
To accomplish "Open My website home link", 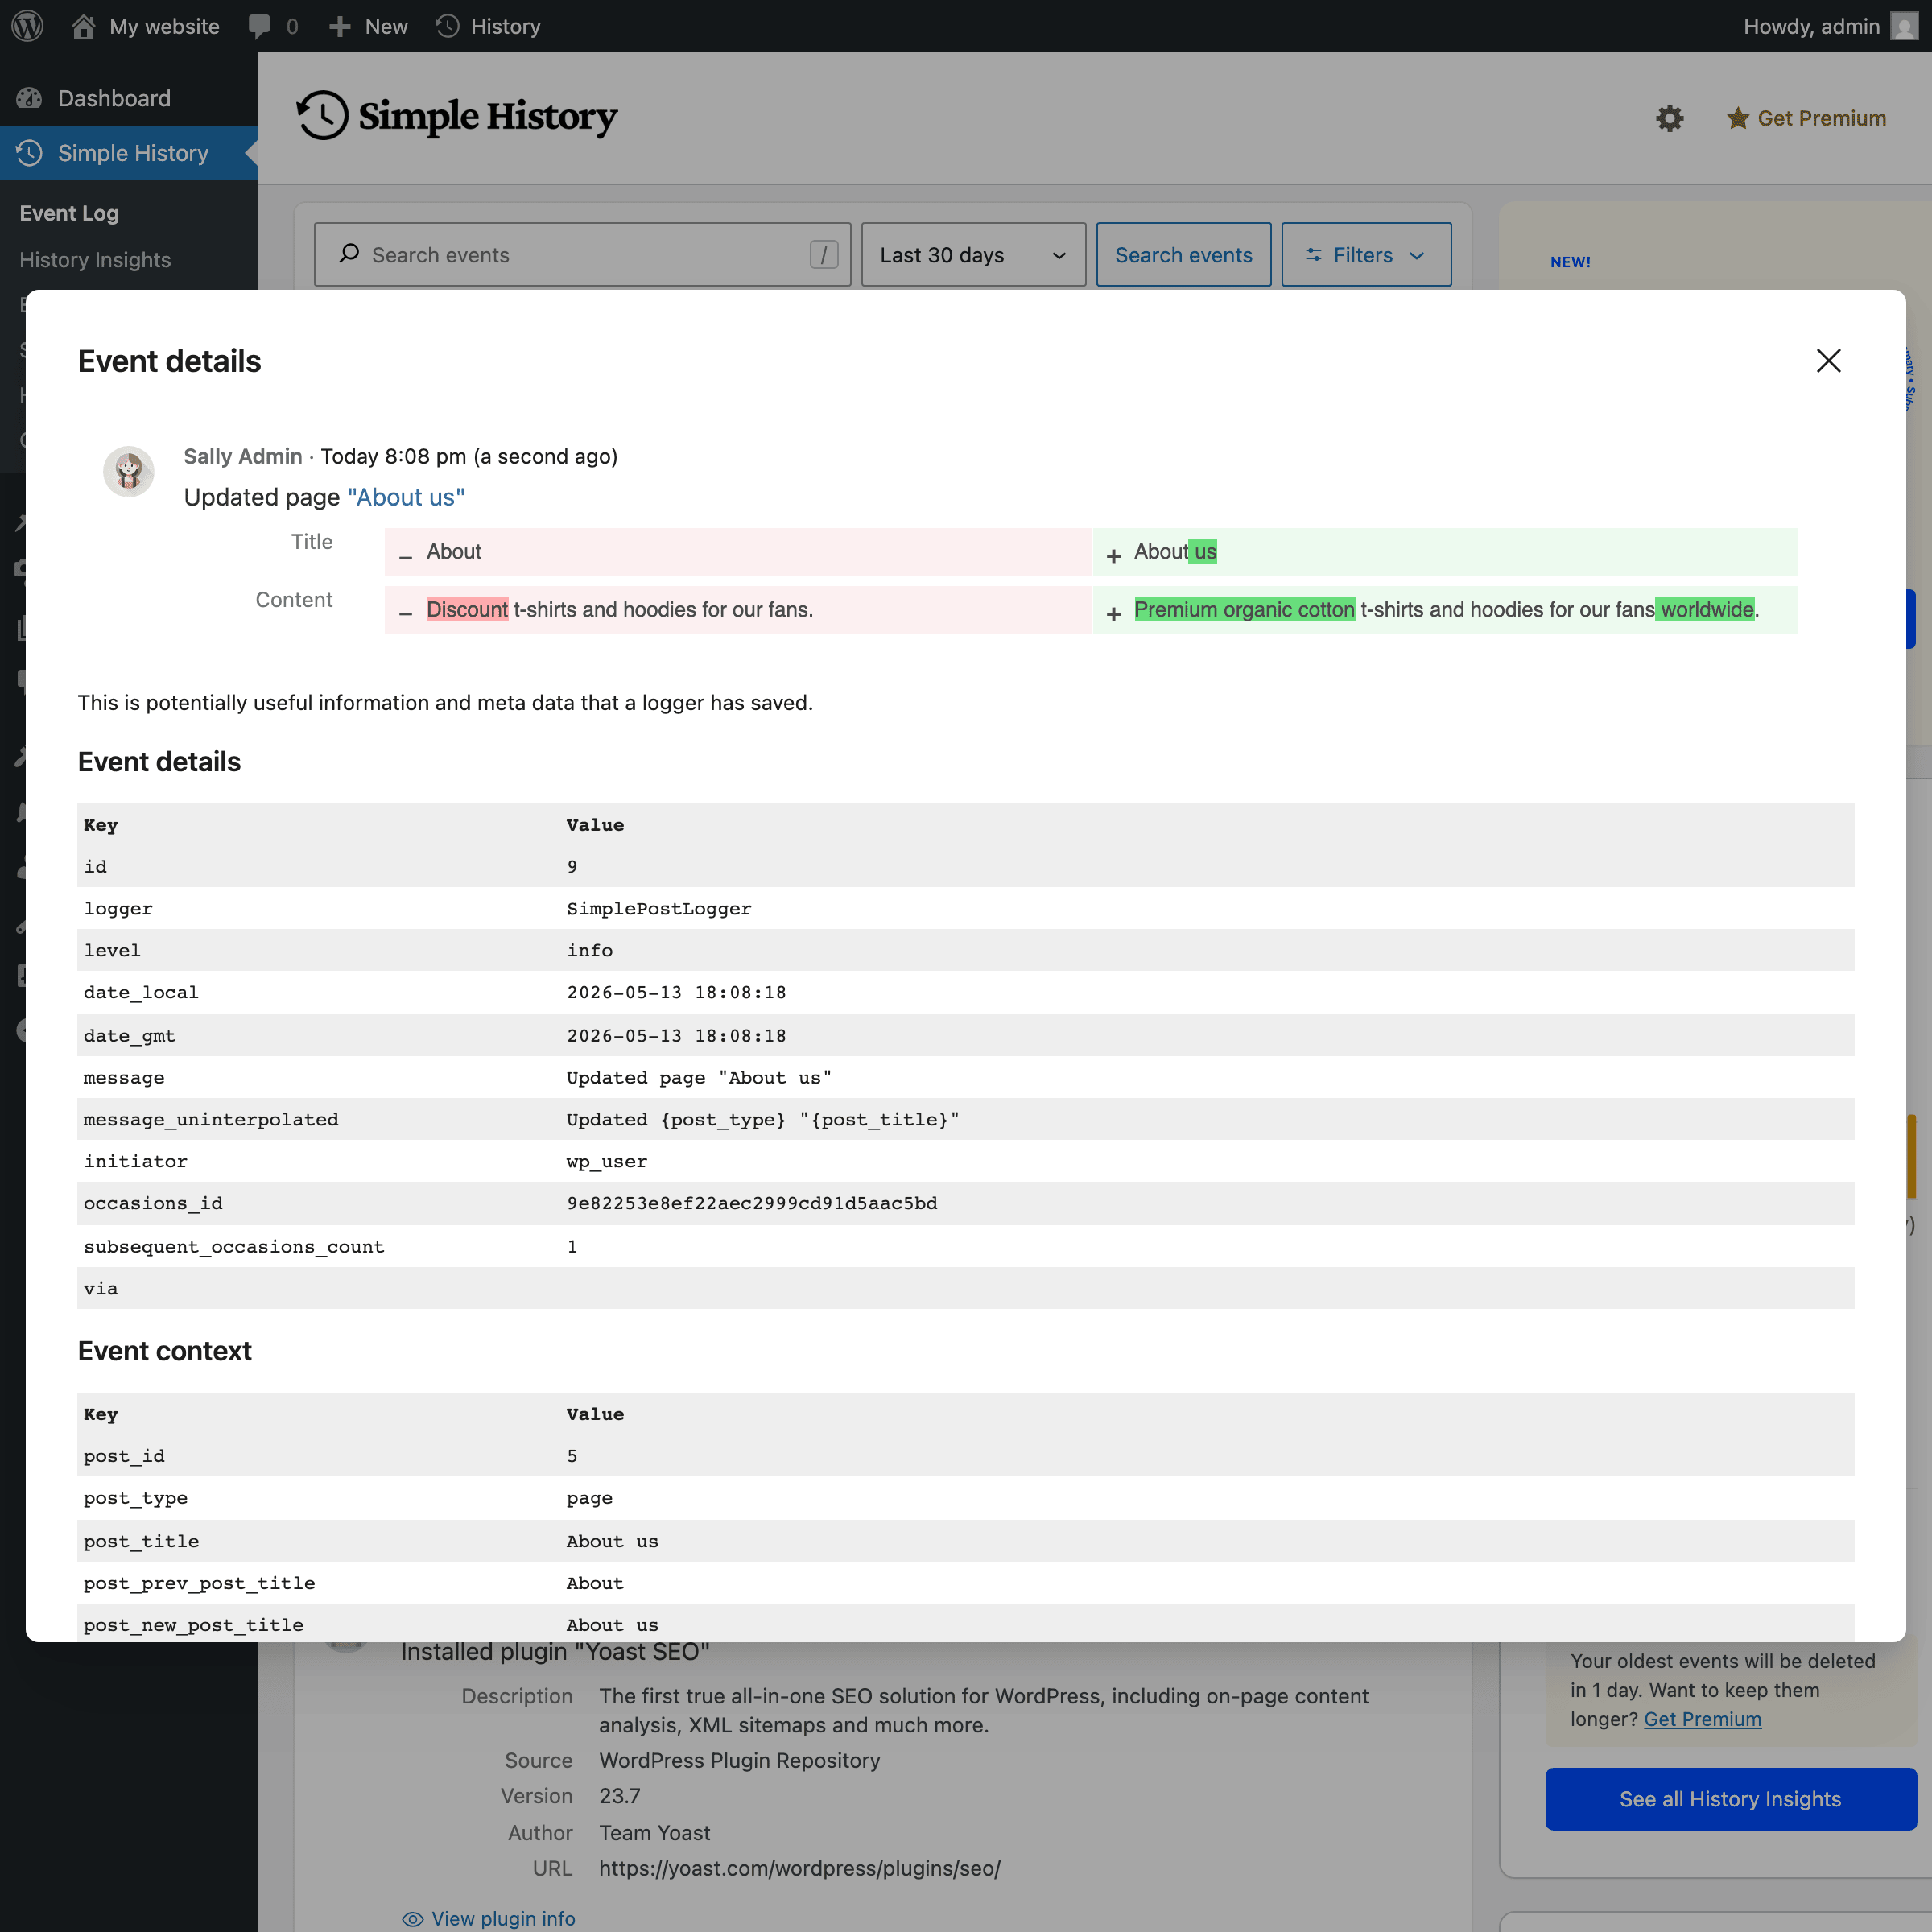I will click(x=146, y=26).
